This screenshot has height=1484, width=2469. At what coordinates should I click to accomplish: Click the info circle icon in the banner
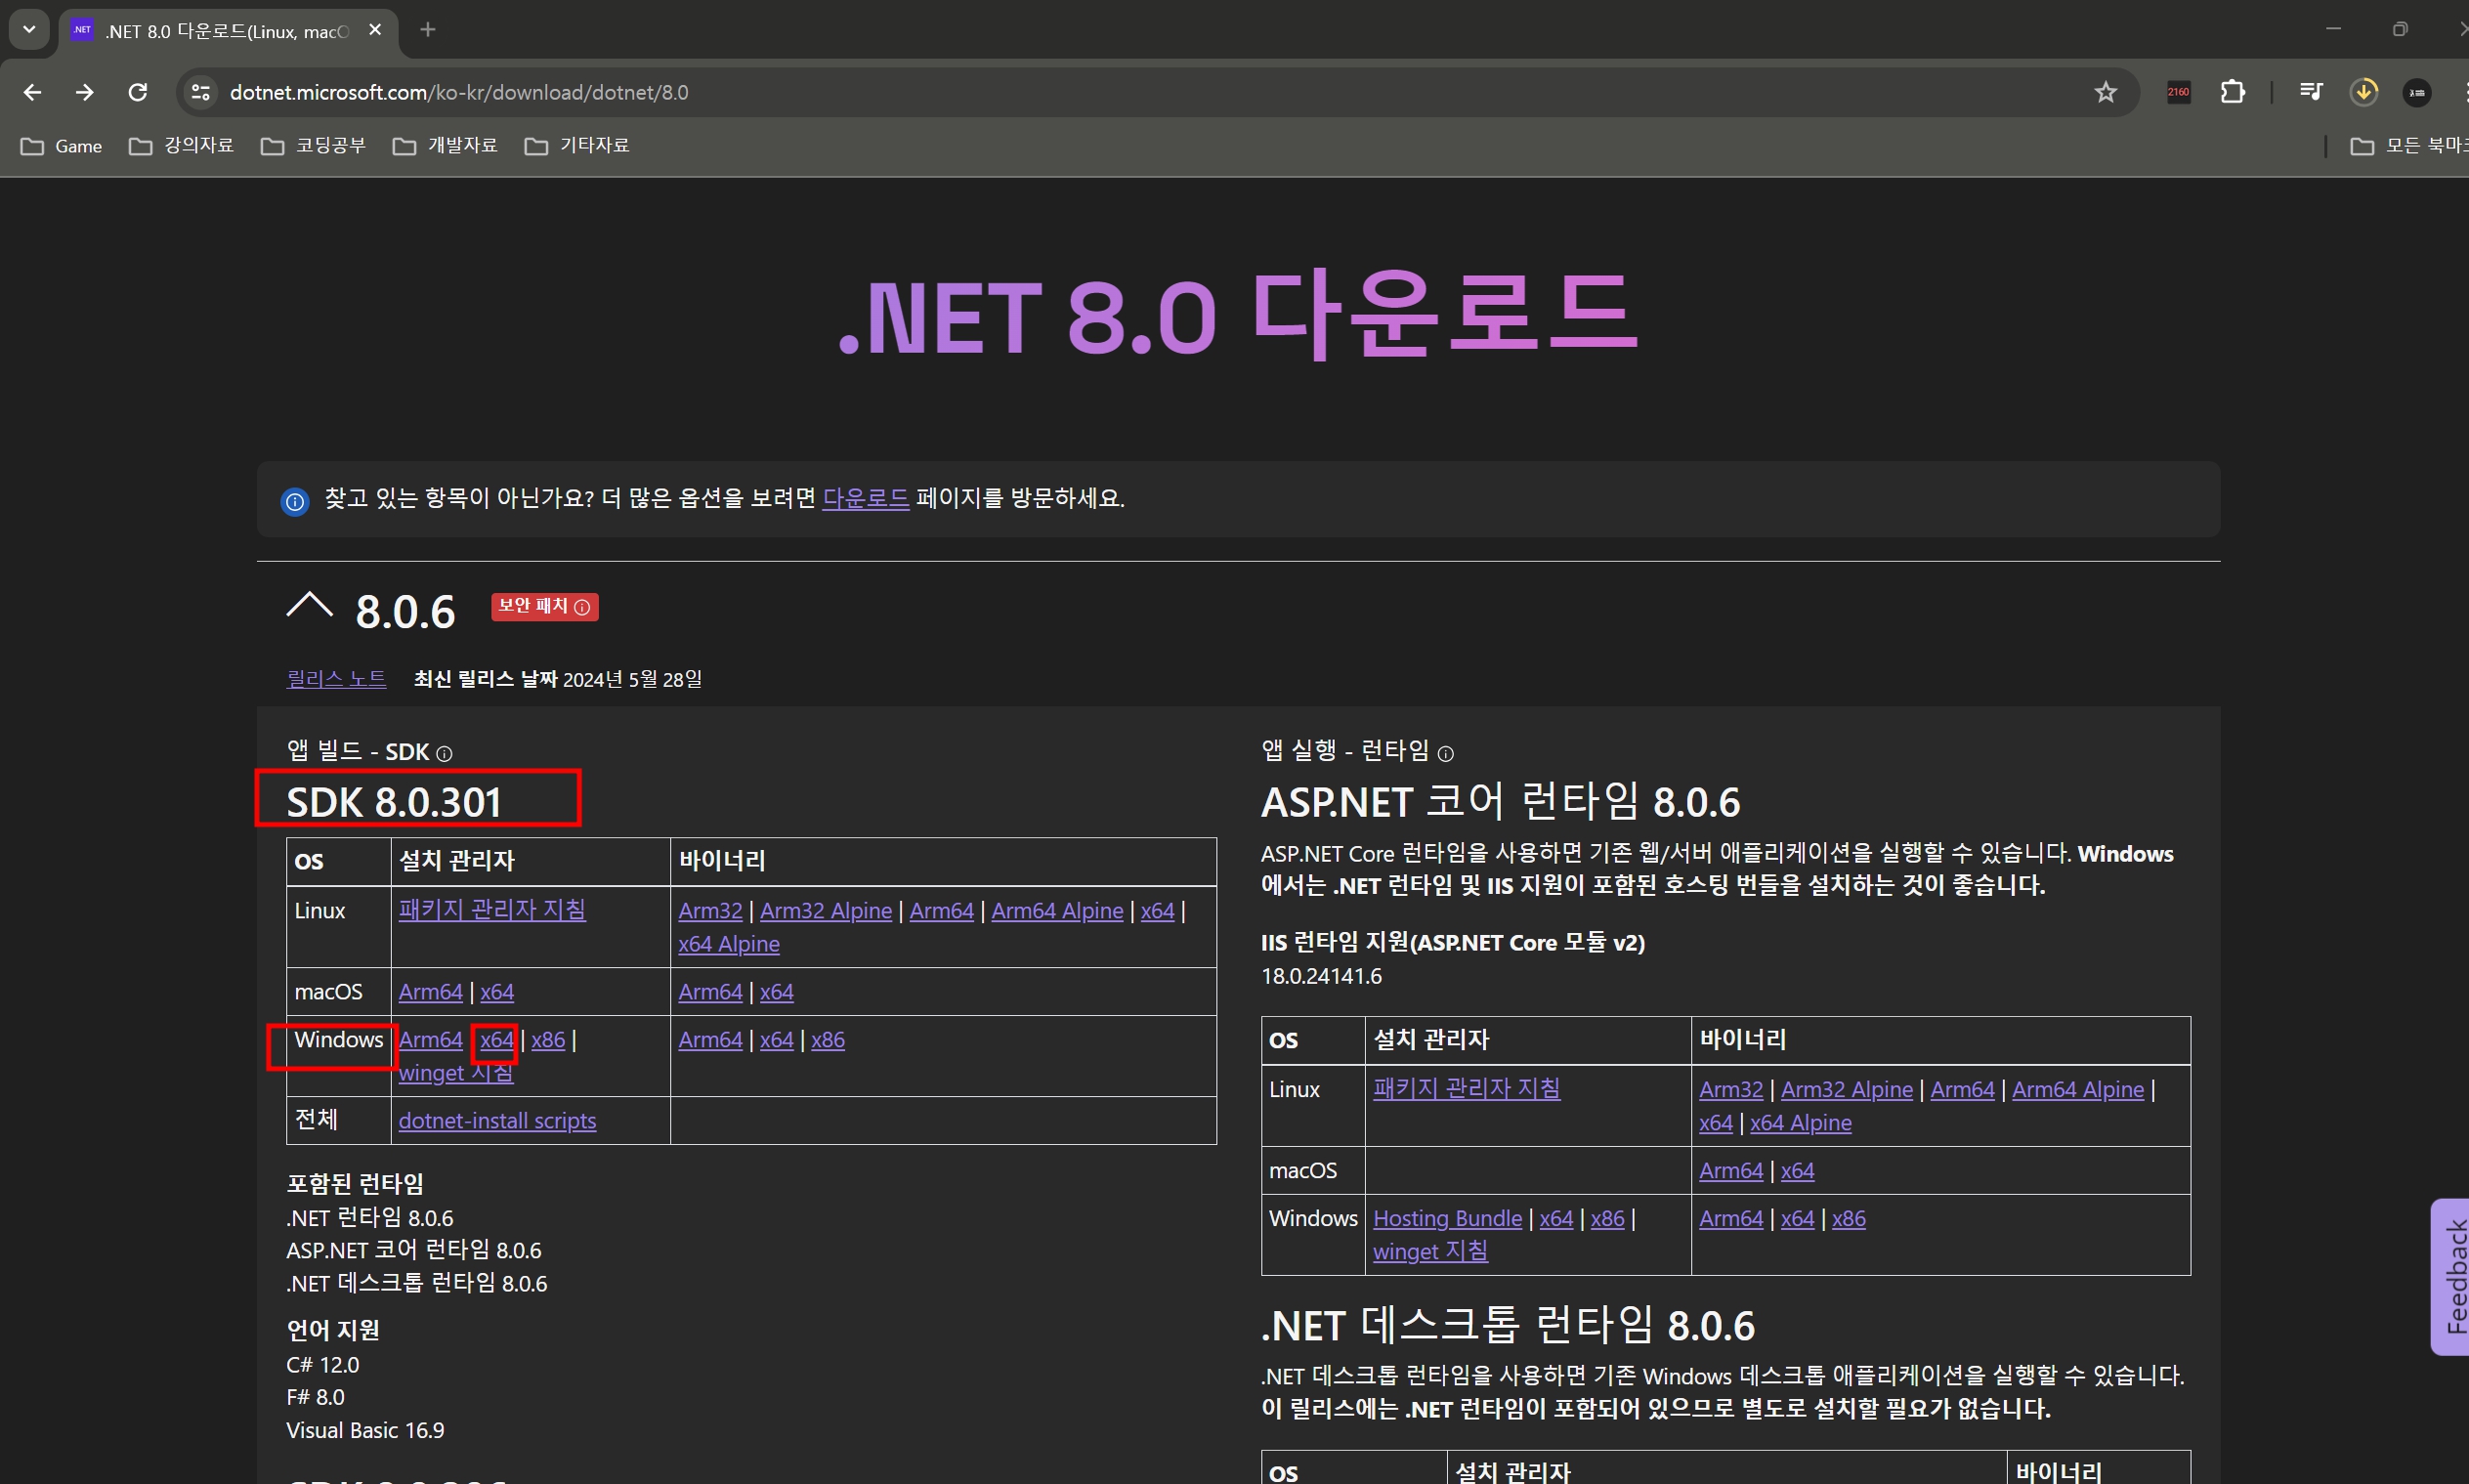pyautogui.click(x=295, y=501)
